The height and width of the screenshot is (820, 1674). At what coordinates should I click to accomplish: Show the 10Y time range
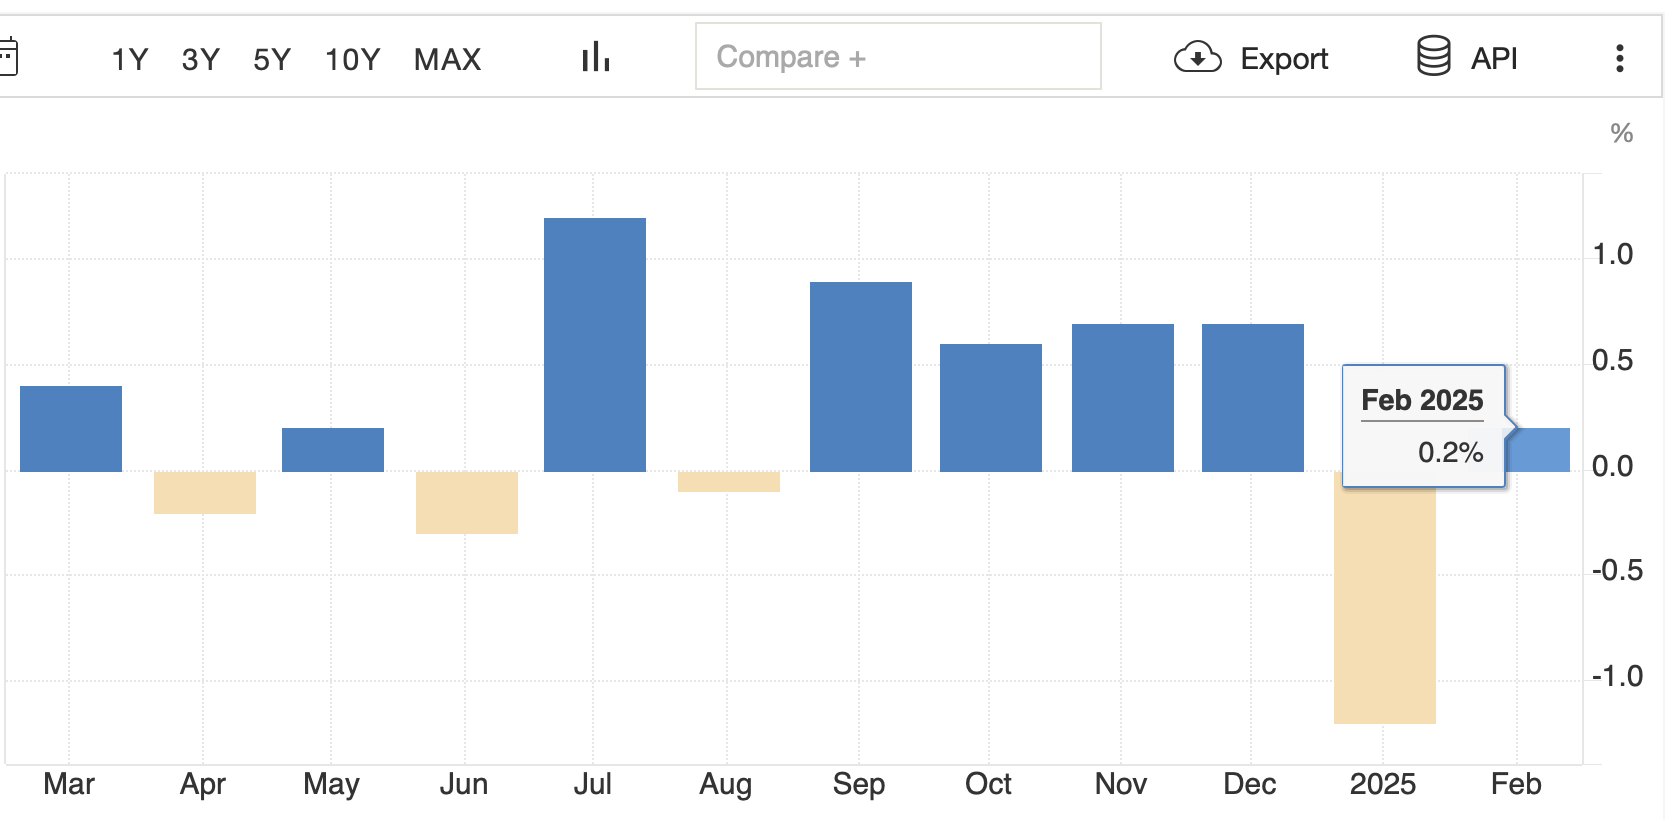coord(352,60)
